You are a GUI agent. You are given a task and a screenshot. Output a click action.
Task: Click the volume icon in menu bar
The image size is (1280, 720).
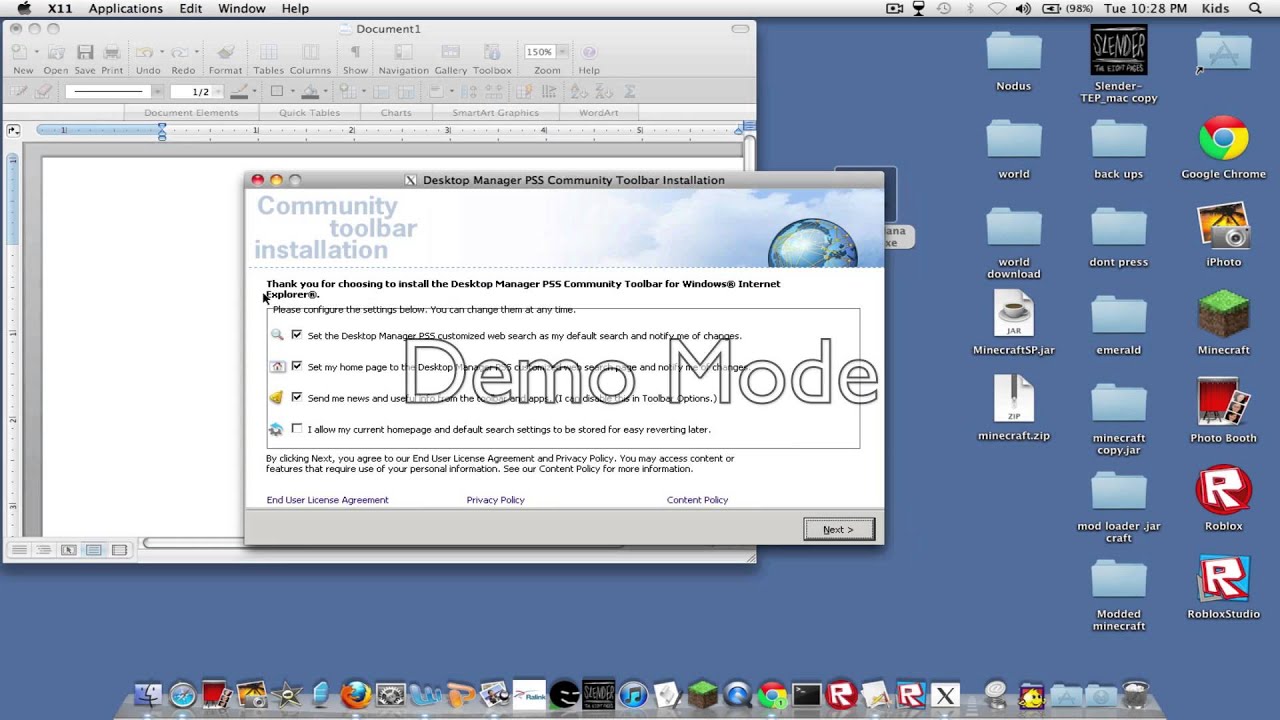pyautogui.click(x=1023, y=8)
